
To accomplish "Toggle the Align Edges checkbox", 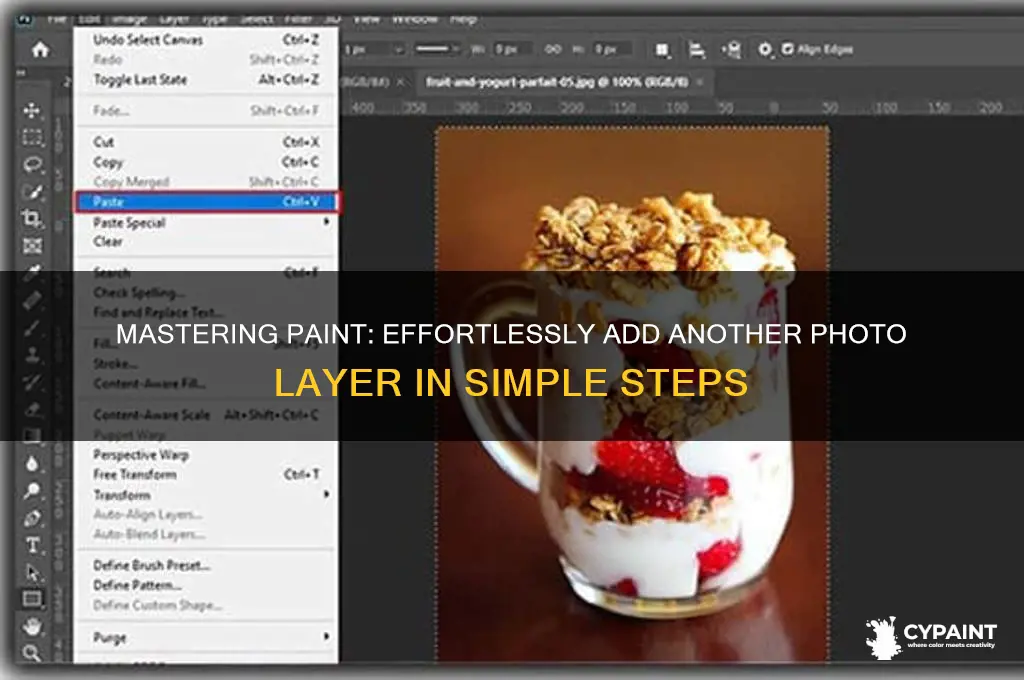I will [788, 50].
